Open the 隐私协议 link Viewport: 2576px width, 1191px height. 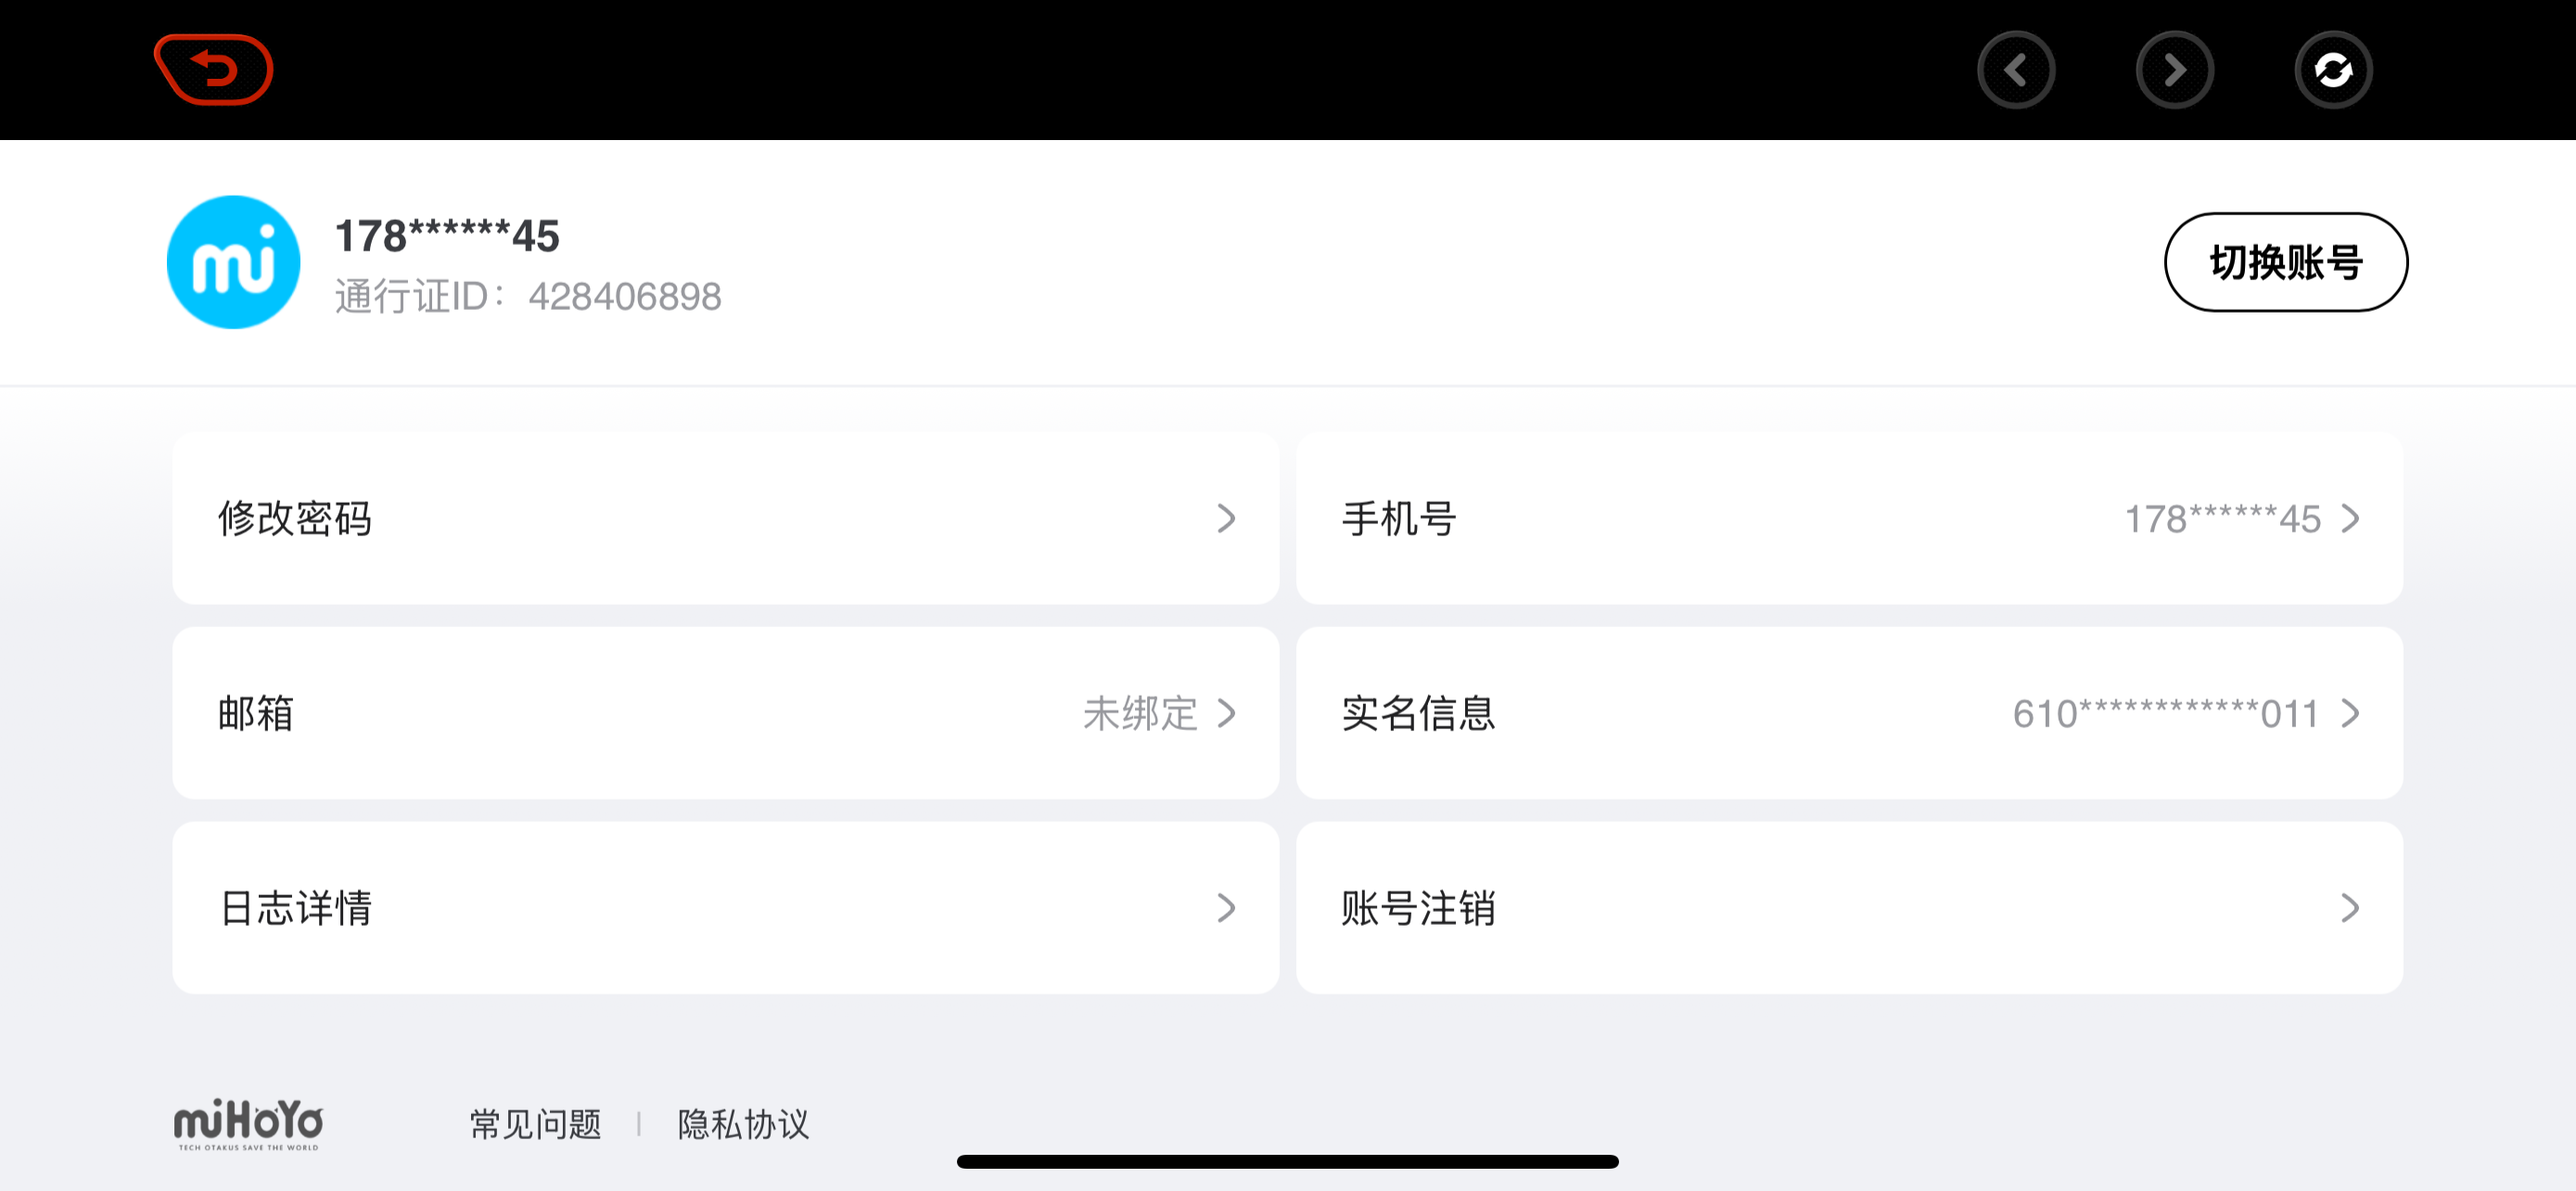coord(743,1124)
